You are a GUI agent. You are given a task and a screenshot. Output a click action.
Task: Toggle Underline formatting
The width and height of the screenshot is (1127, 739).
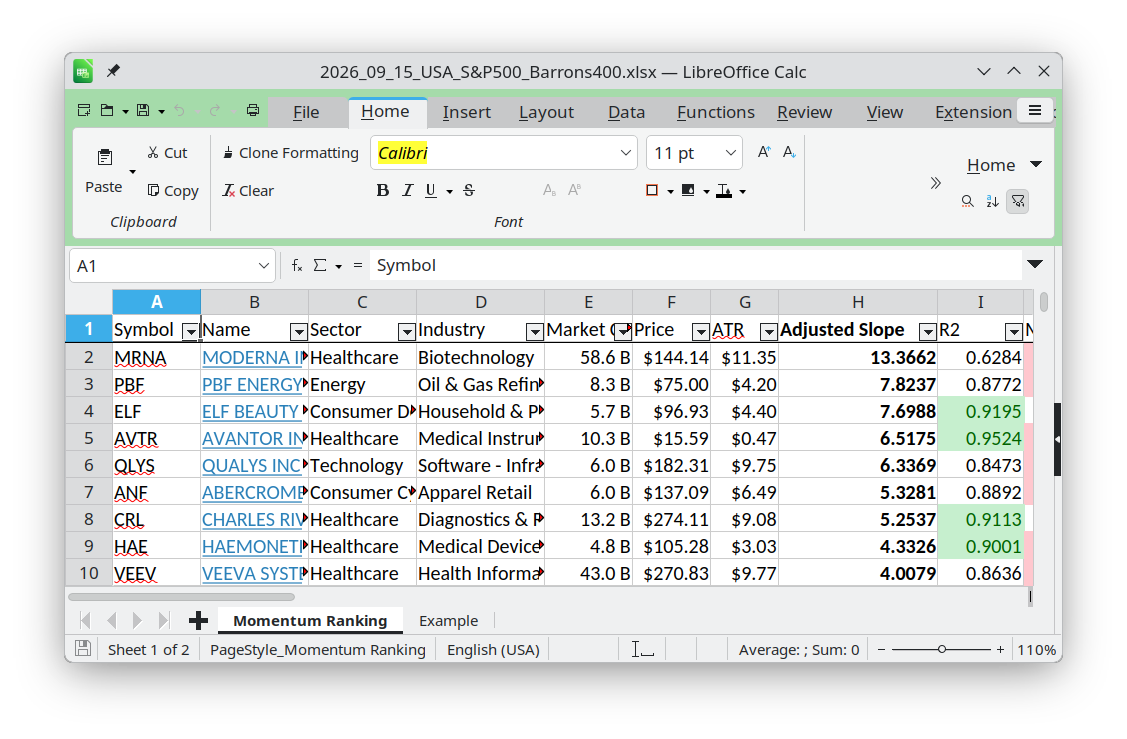431,191
